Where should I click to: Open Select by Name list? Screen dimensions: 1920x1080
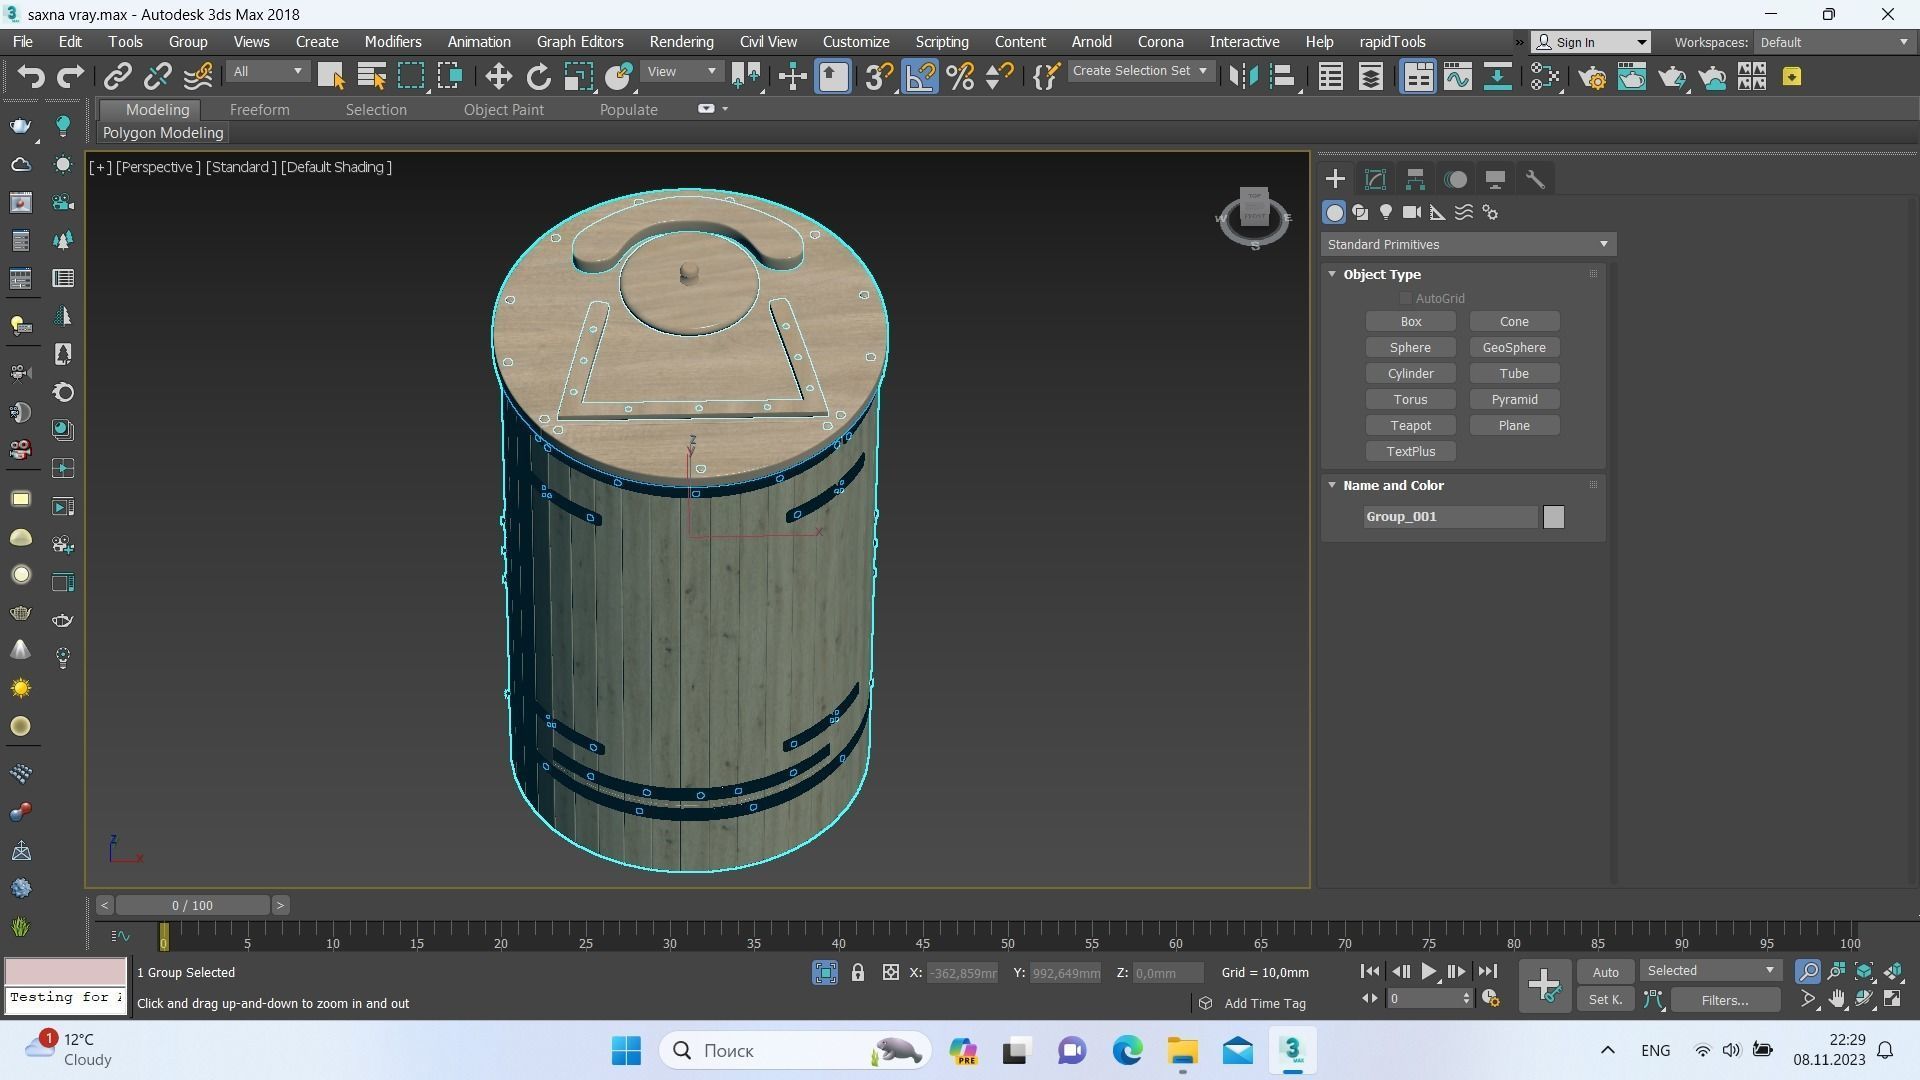pyautogui.click(x=371, y=76)
